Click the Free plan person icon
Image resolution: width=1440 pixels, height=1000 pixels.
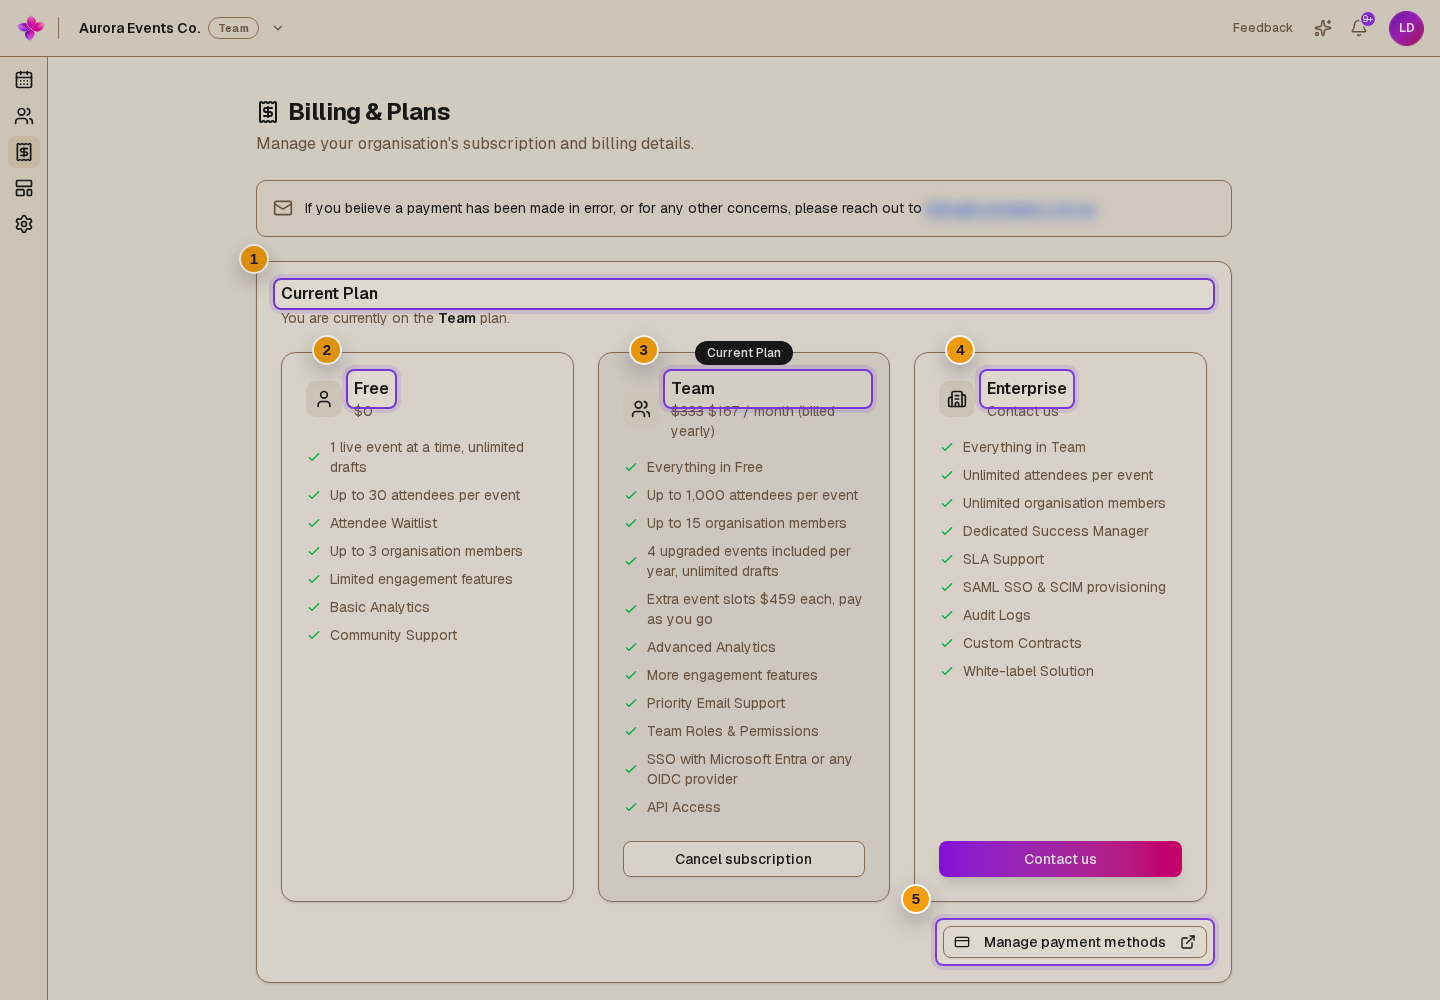pyautogui.click(x=324, y=399)
